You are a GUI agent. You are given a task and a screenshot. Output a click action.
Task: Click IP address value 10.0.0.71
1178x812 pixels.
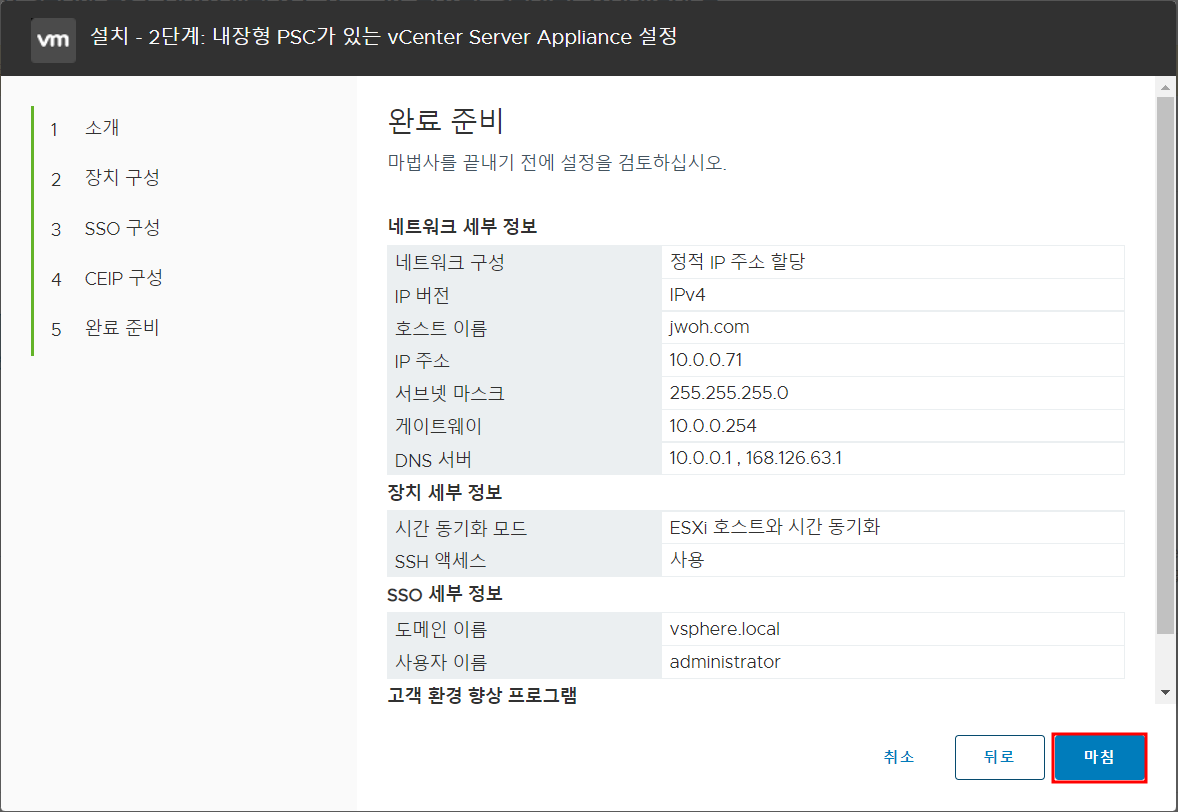705,360
